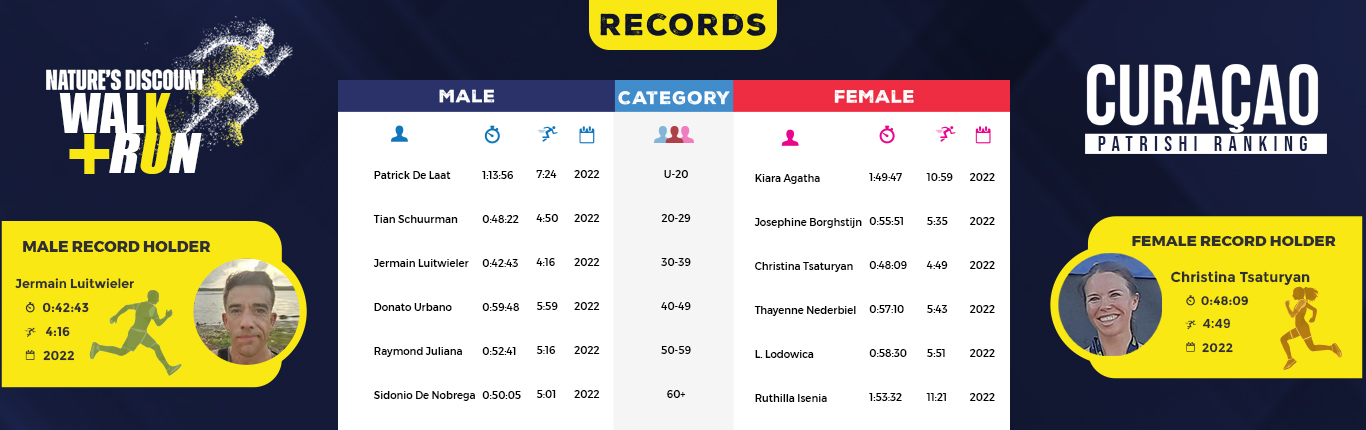This screenshot has width=1366, height=430.
Task: Click the pink stopwatch time icon
Action: tap(887, 134)
